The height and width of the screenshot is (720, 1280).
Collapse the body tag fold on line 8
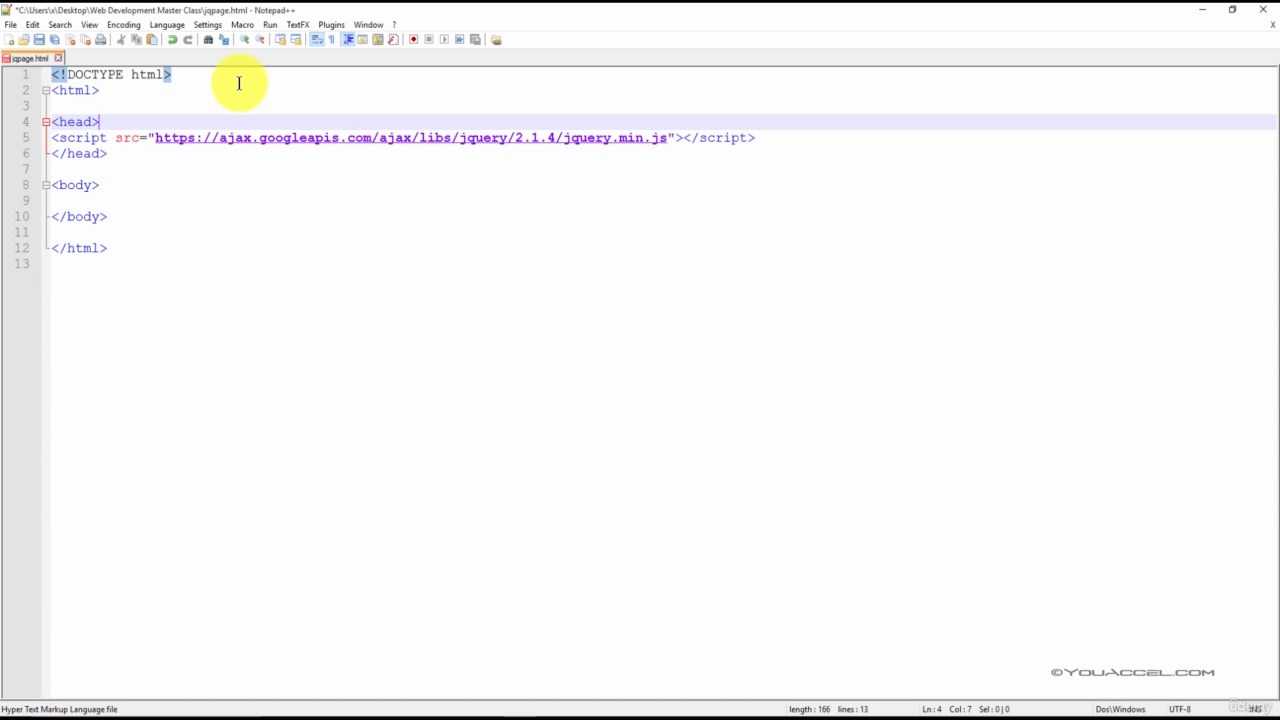point(46,185)
